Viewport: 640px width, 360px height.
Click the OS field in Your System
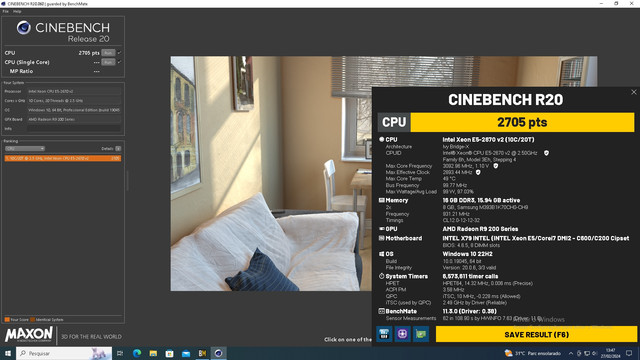[x=74, y=110]
